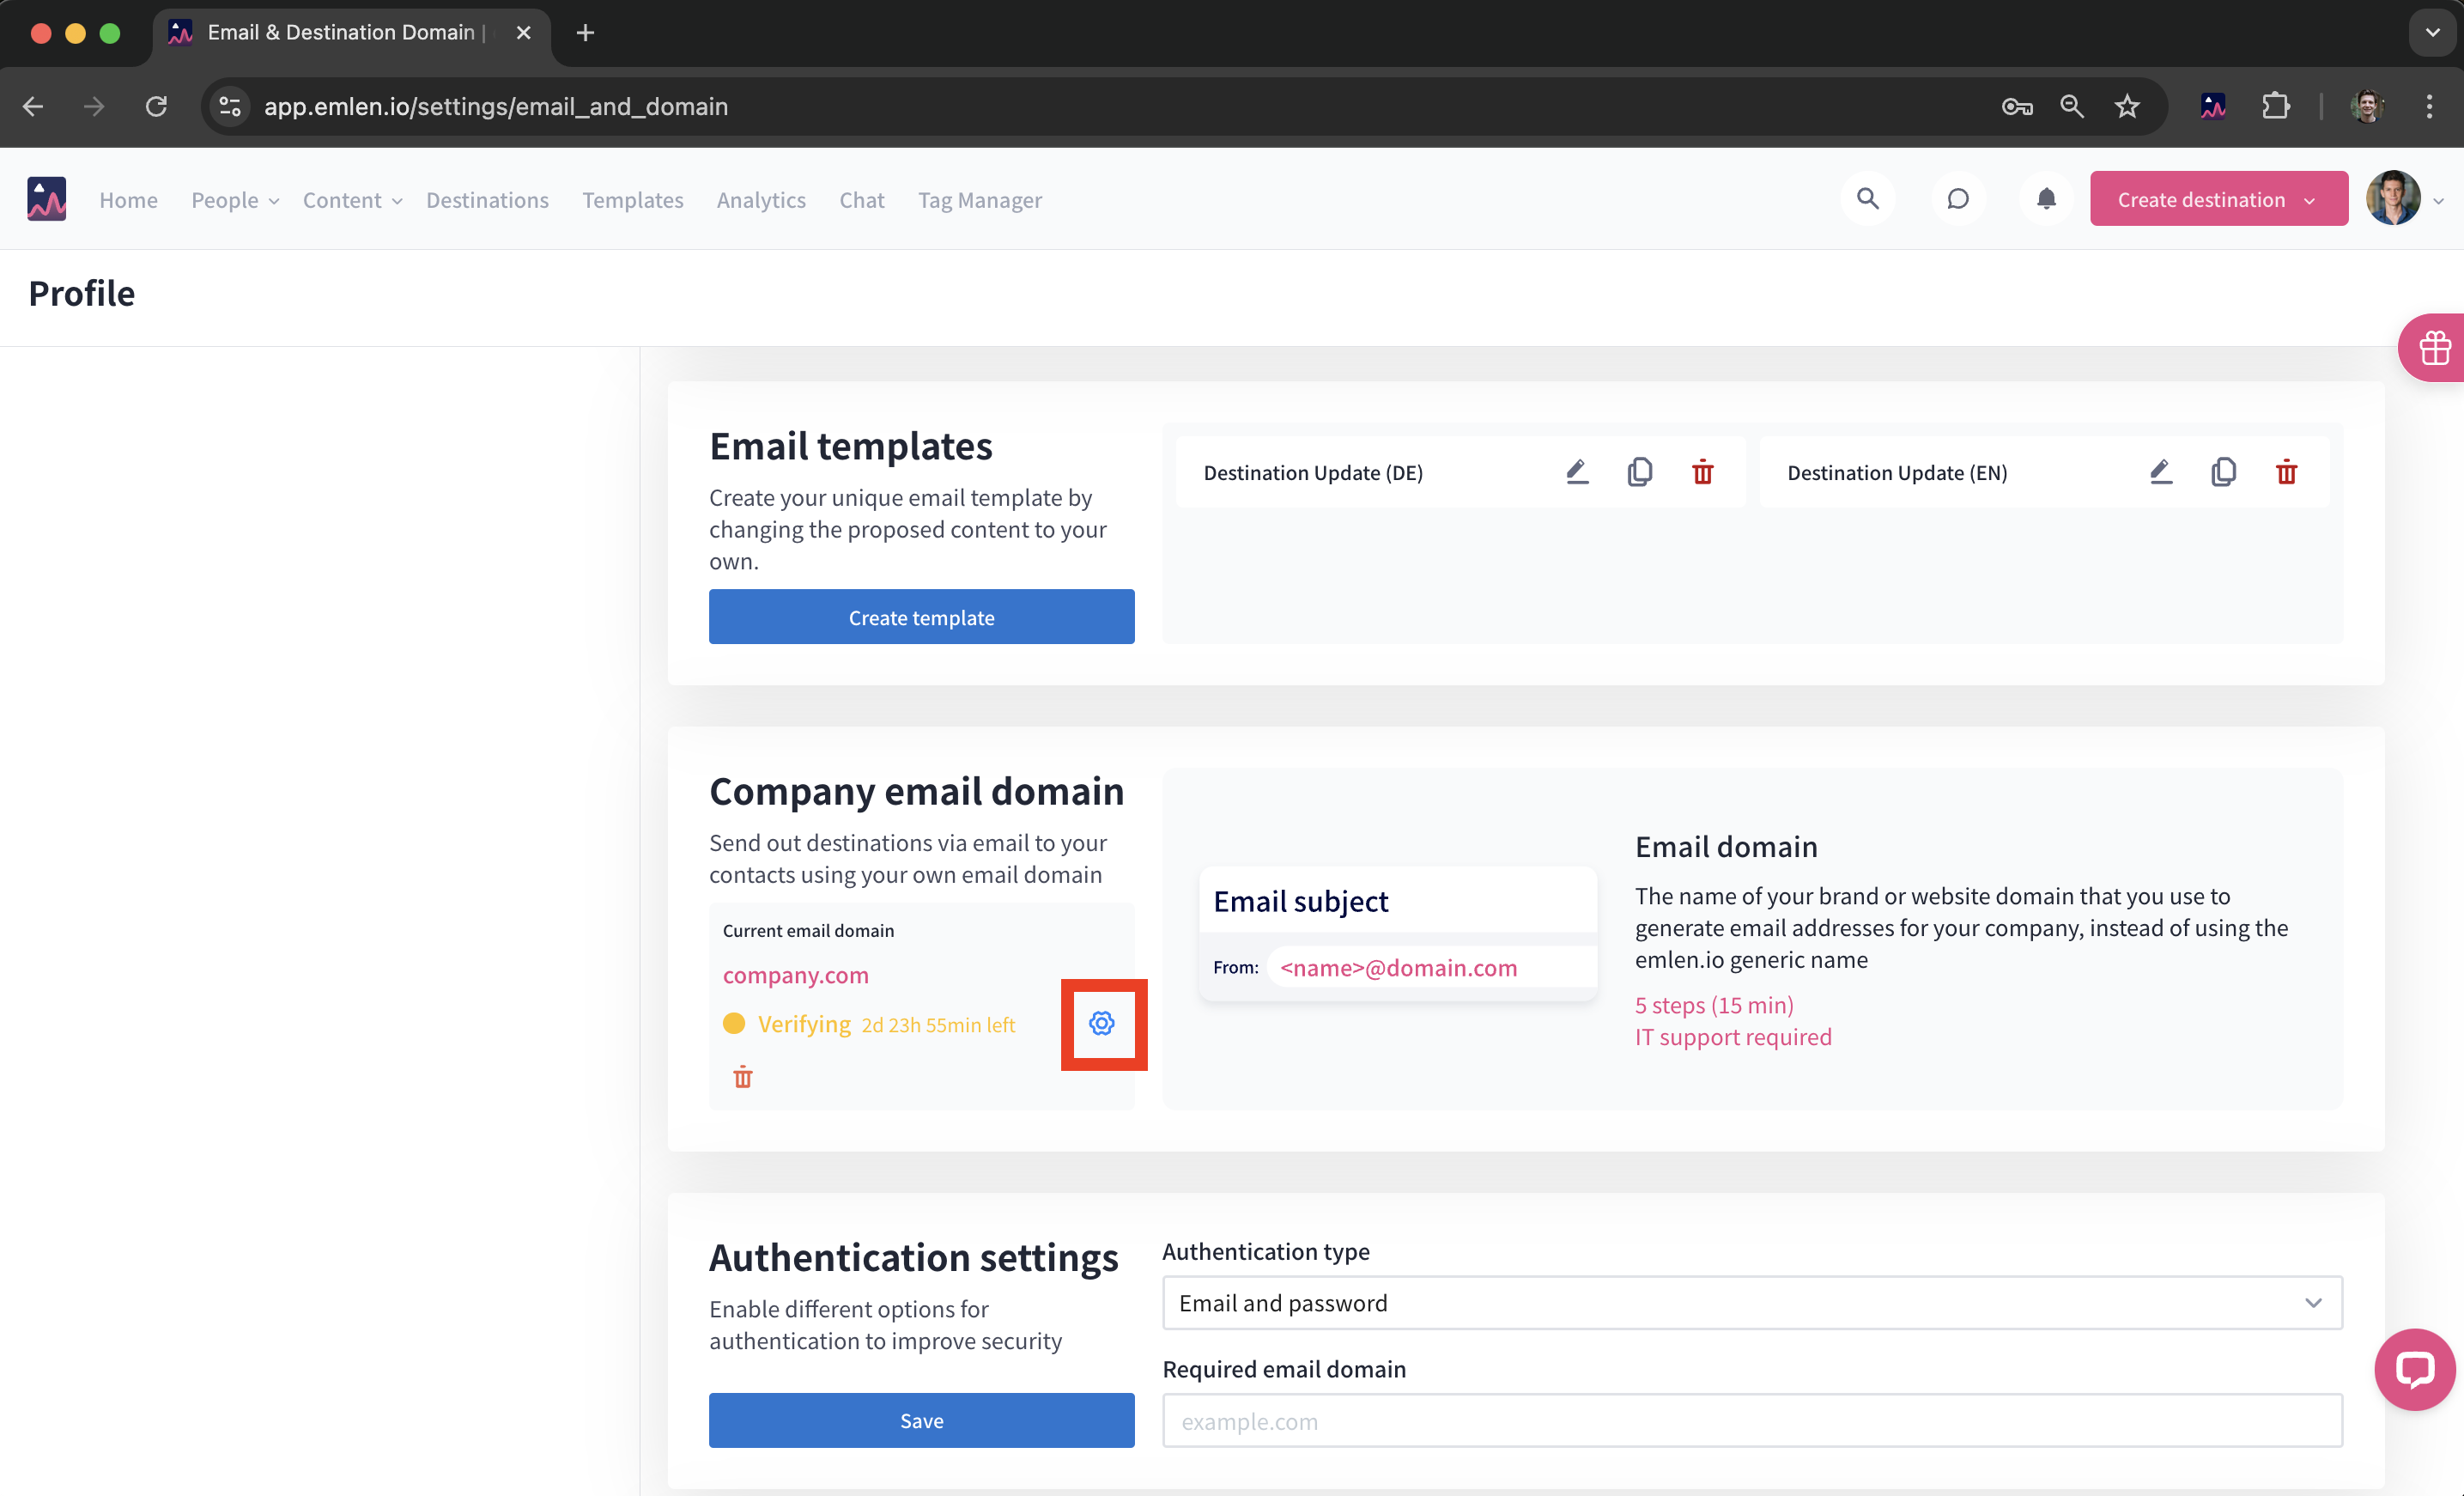This screenshot has height=1496, width=2464.
Task: Open the Analytics page
Action: pyautogui.click(x=760, y=200)
